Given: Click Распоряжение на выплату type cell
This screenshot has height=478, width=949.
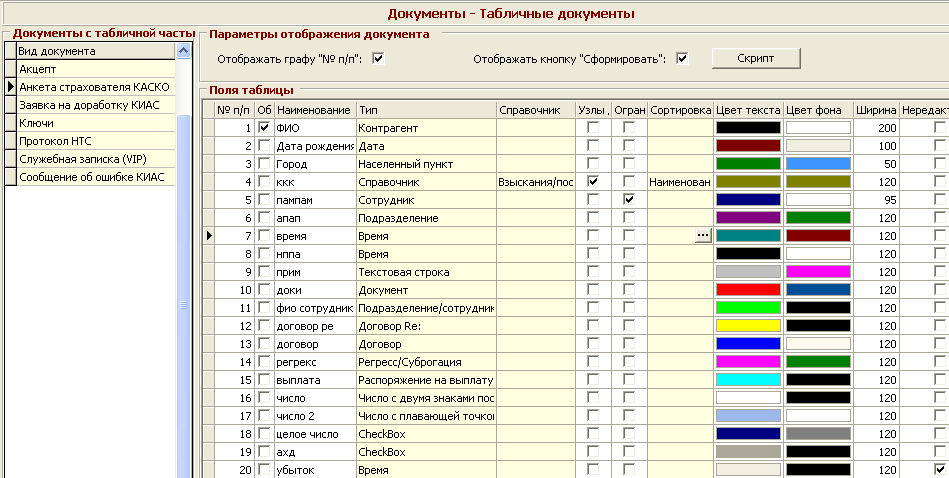Looking at the screenshot, I should [426, 380].
